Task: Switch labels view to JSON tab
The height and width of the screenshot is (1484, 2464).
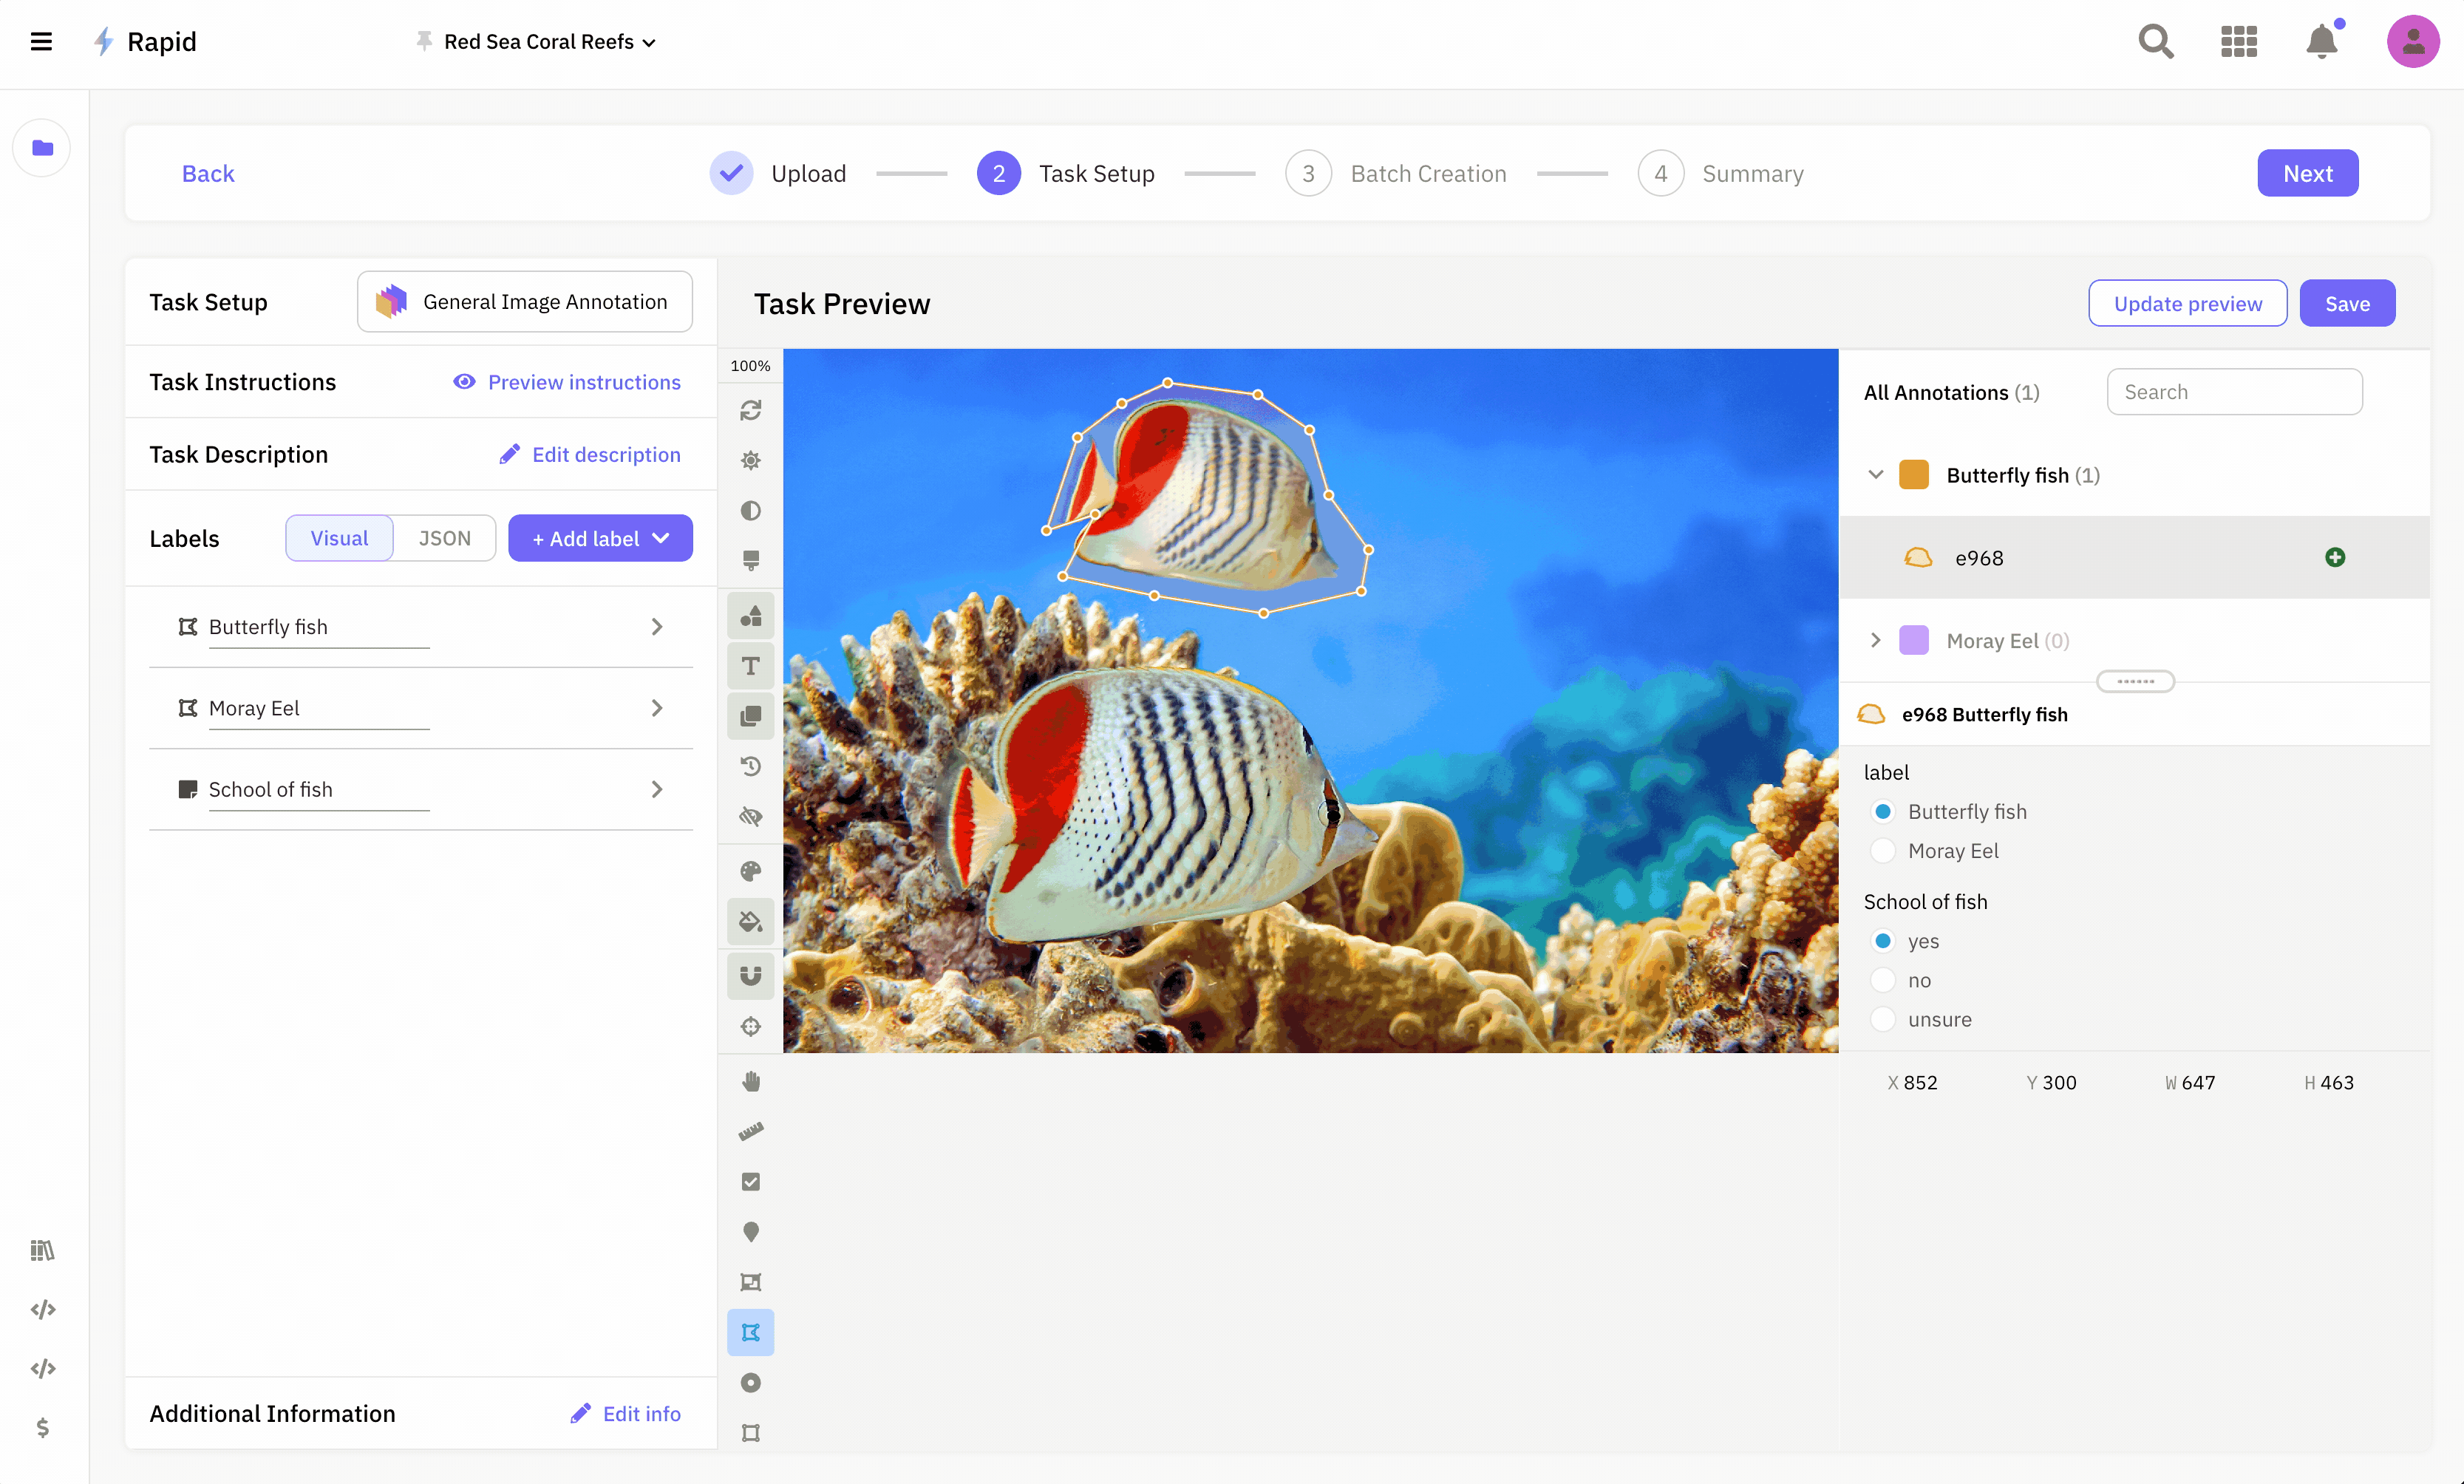Action: click(444, 538)
